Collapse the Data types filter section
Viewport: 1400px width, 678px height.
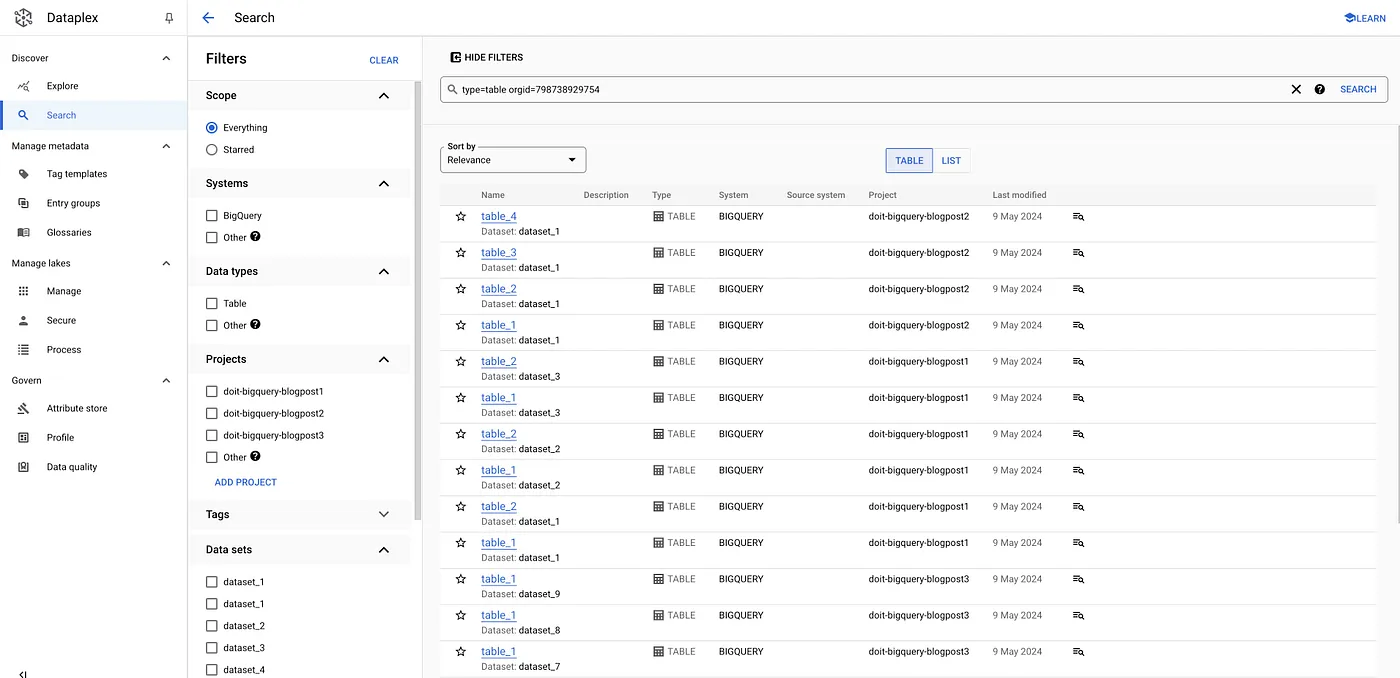pos(384,272)
